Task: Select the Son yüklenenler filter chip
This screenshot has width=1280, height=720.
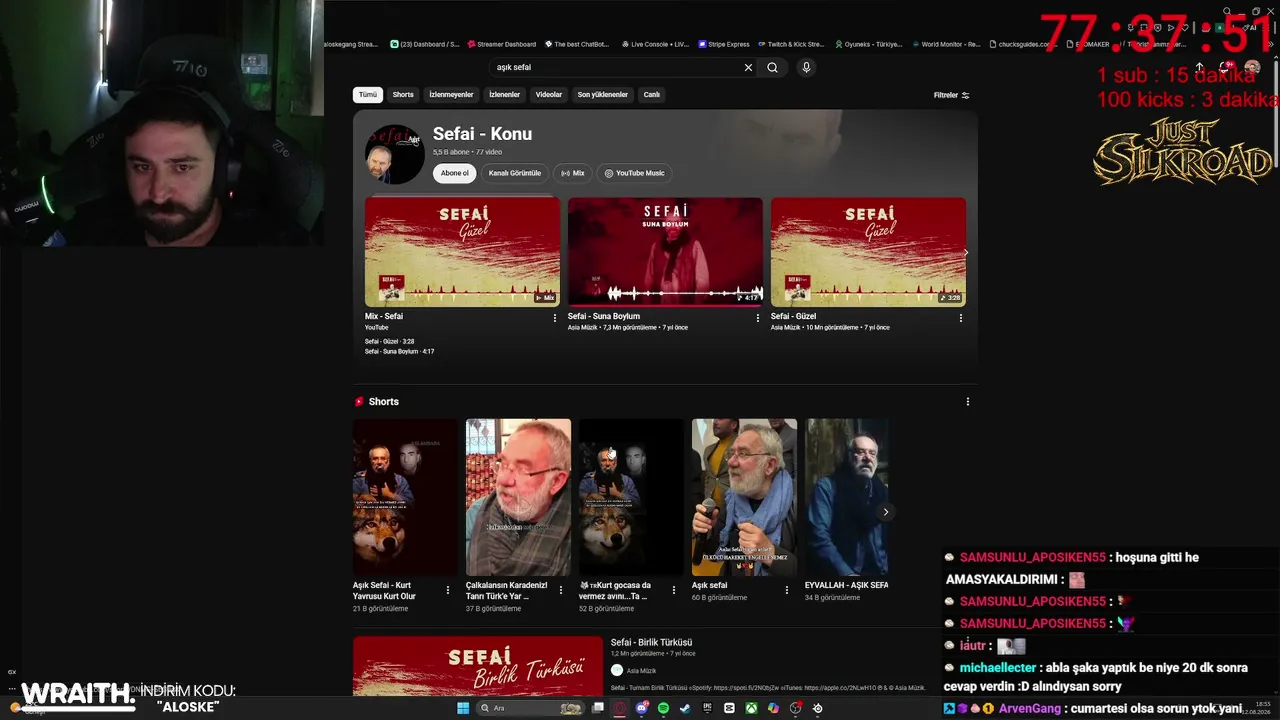Action: tap(603, 95)
